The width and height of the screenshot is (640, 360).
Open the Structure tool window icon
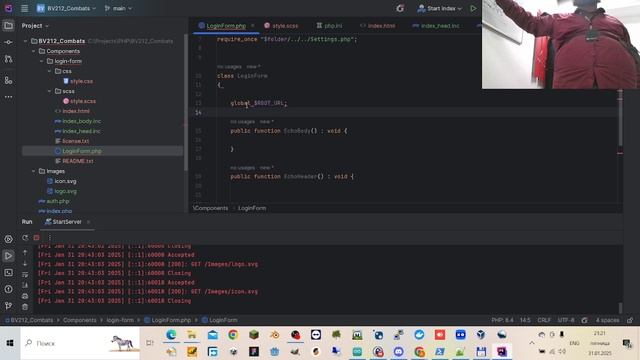8,80
